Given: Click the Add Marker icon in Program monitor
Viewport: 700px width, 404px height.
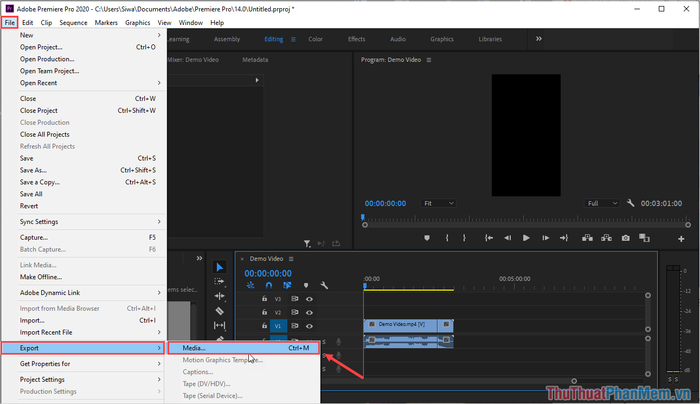Looking at the screenshot, I should (x=427, y=238).
